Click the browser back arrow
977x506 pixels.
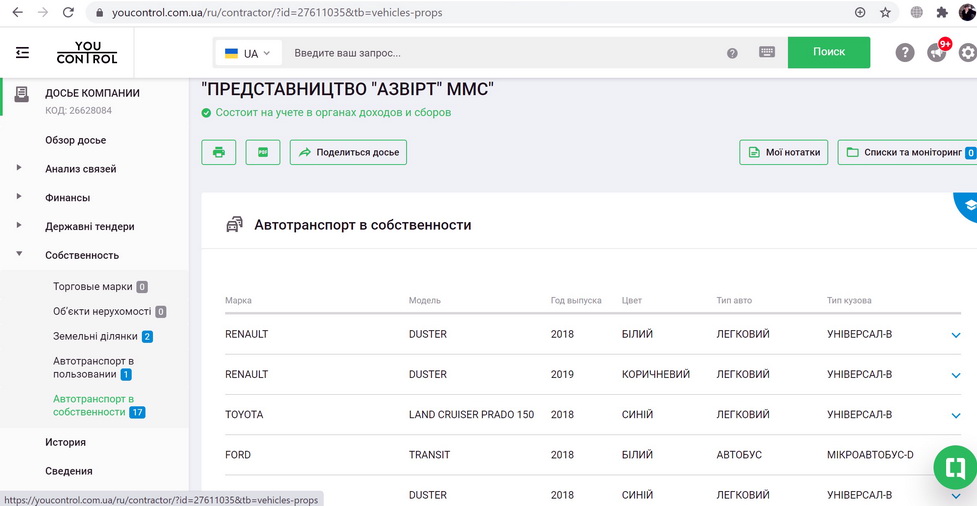coord(17,12)
